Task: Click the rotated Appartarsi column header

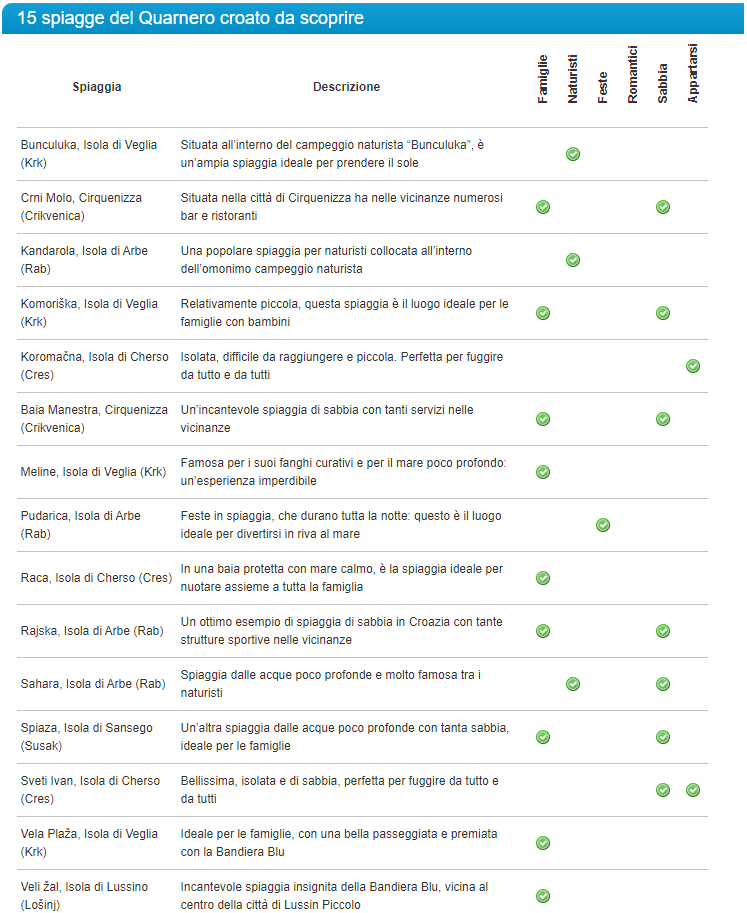Action: 693,74
